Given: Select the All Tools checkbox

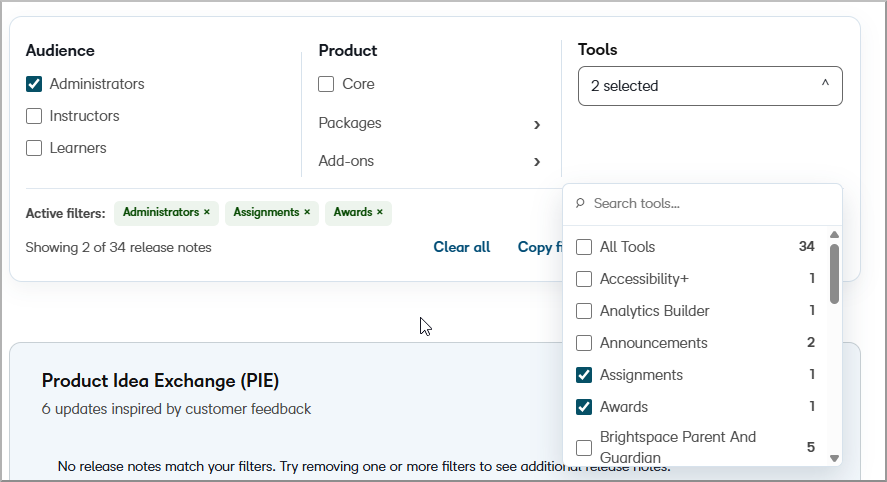Looking at the screenshot, I should (584, 247).
